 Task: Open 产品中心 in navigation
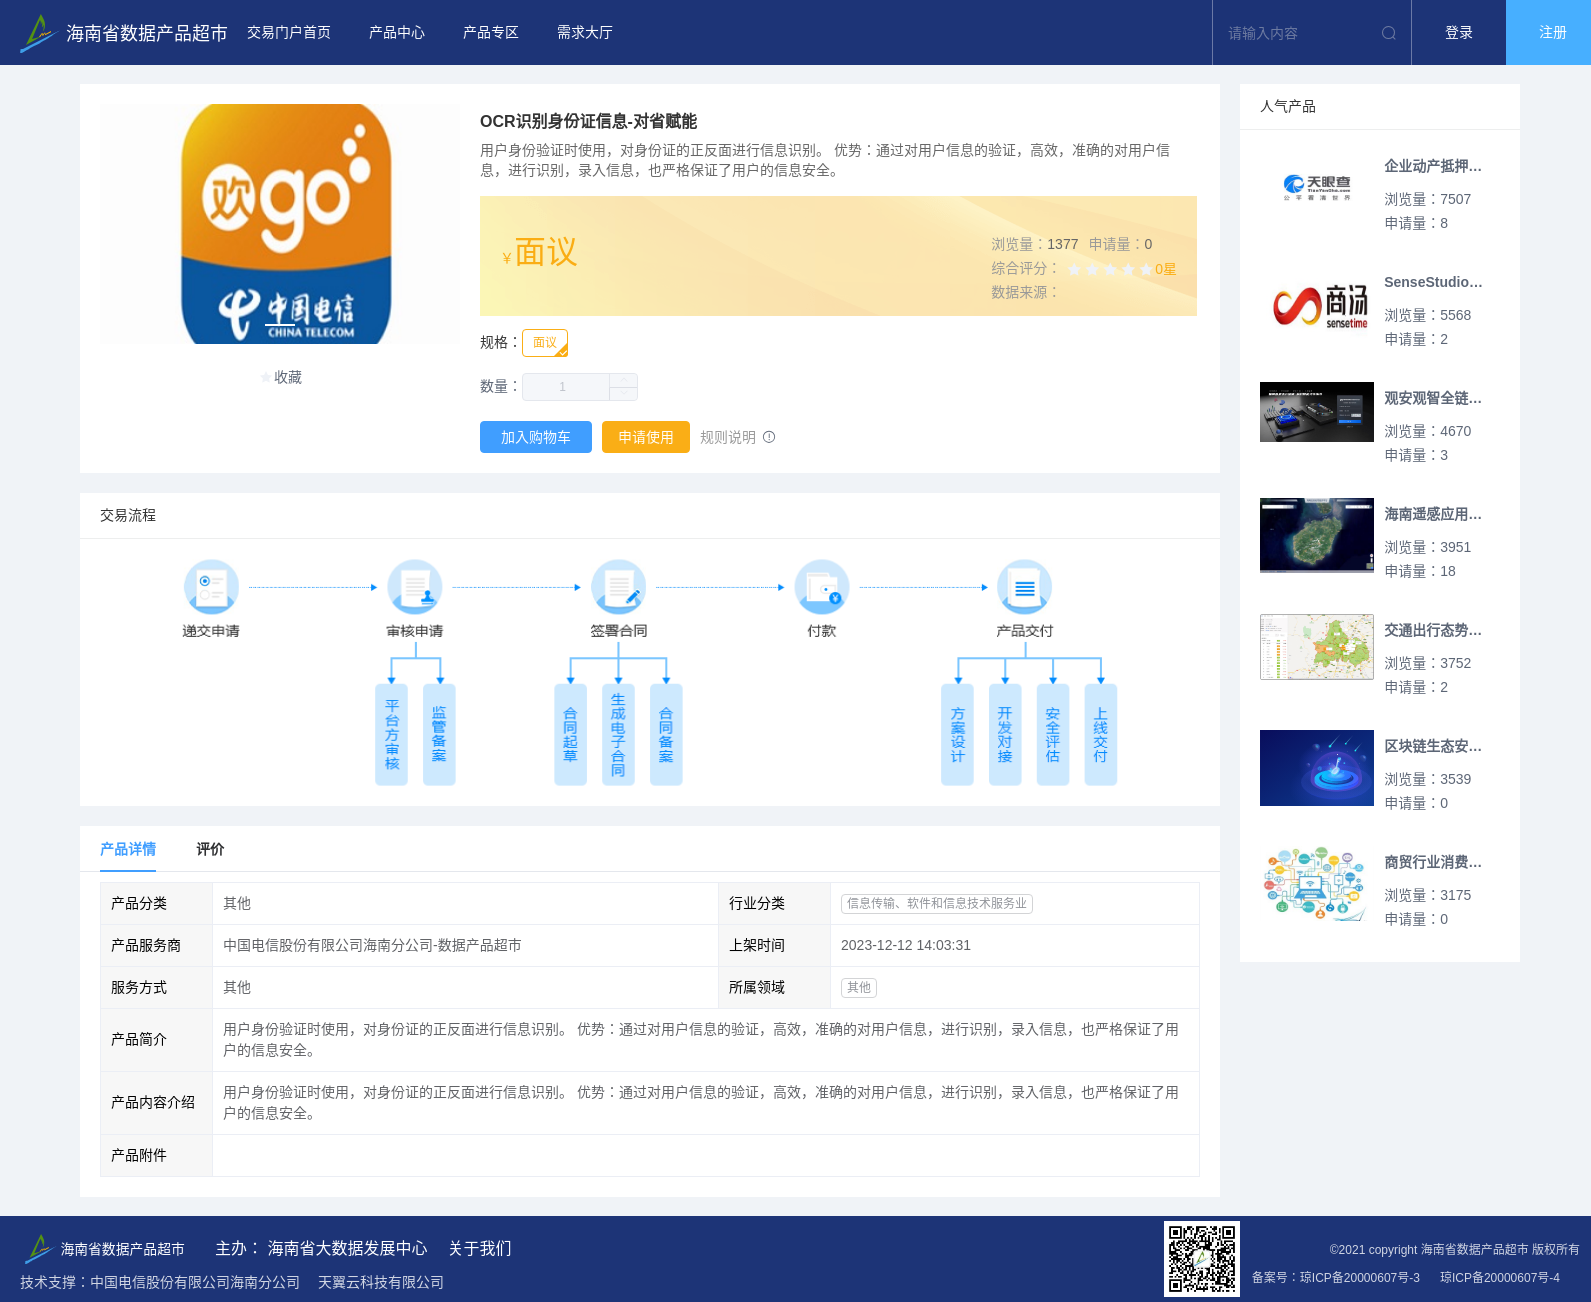397,33
